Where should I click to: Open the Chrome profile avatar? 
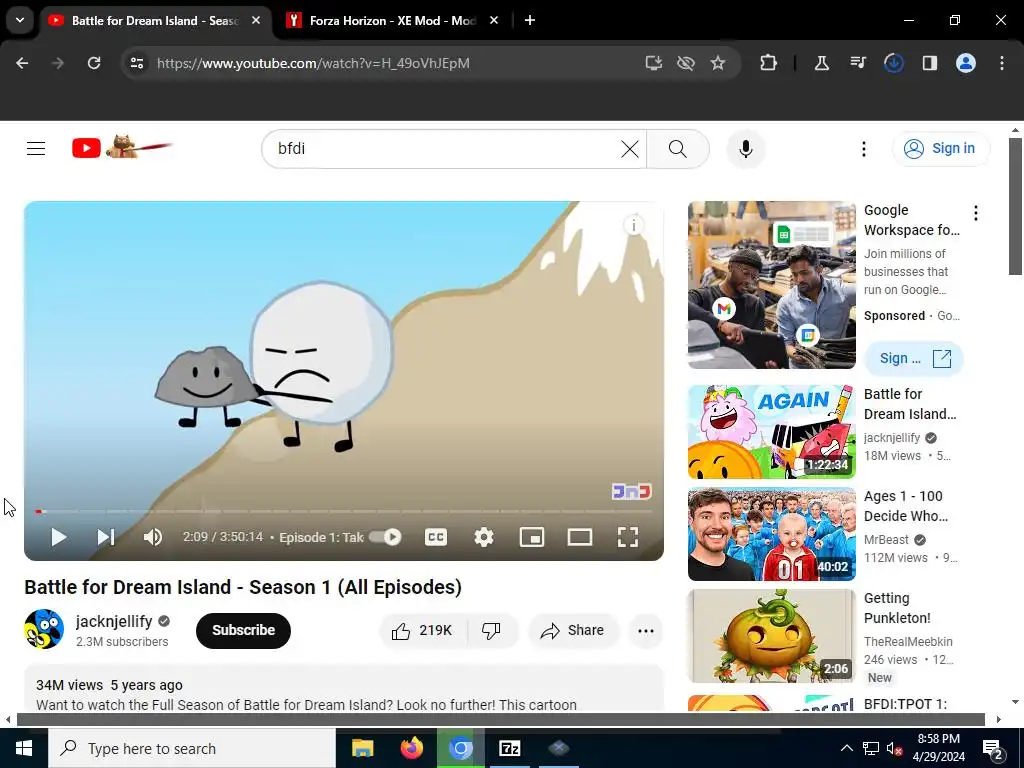[966, 63]
